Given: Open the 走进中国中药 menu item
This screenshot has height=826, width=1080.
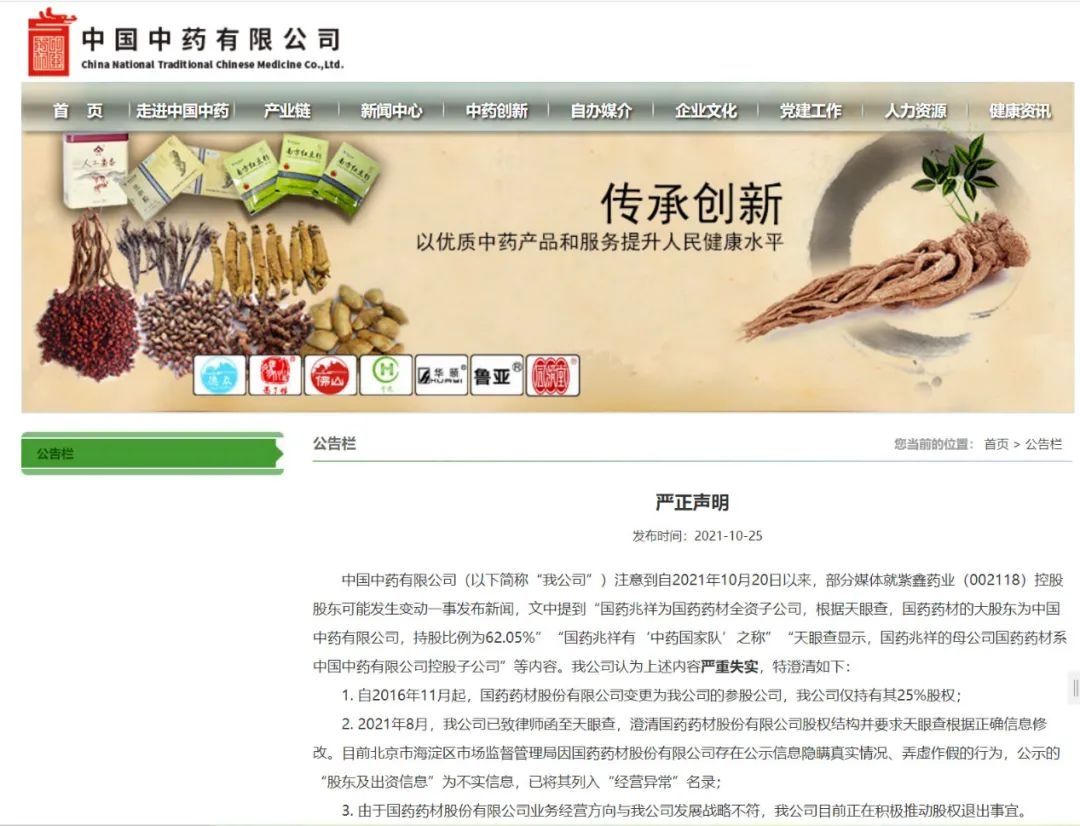Looking at the screenshot, I should 183,110.
